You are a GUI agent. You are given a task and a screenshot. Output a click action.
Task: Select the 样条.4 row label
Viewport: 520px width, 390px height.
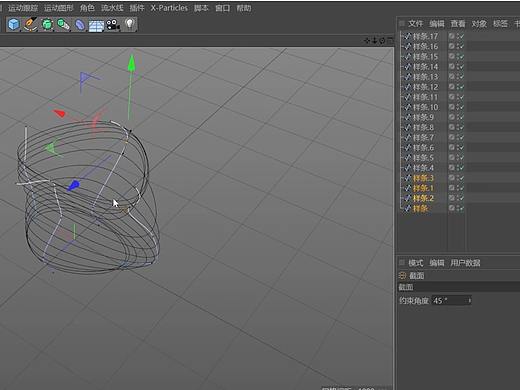pyautogui.click(x=423, y=168)
